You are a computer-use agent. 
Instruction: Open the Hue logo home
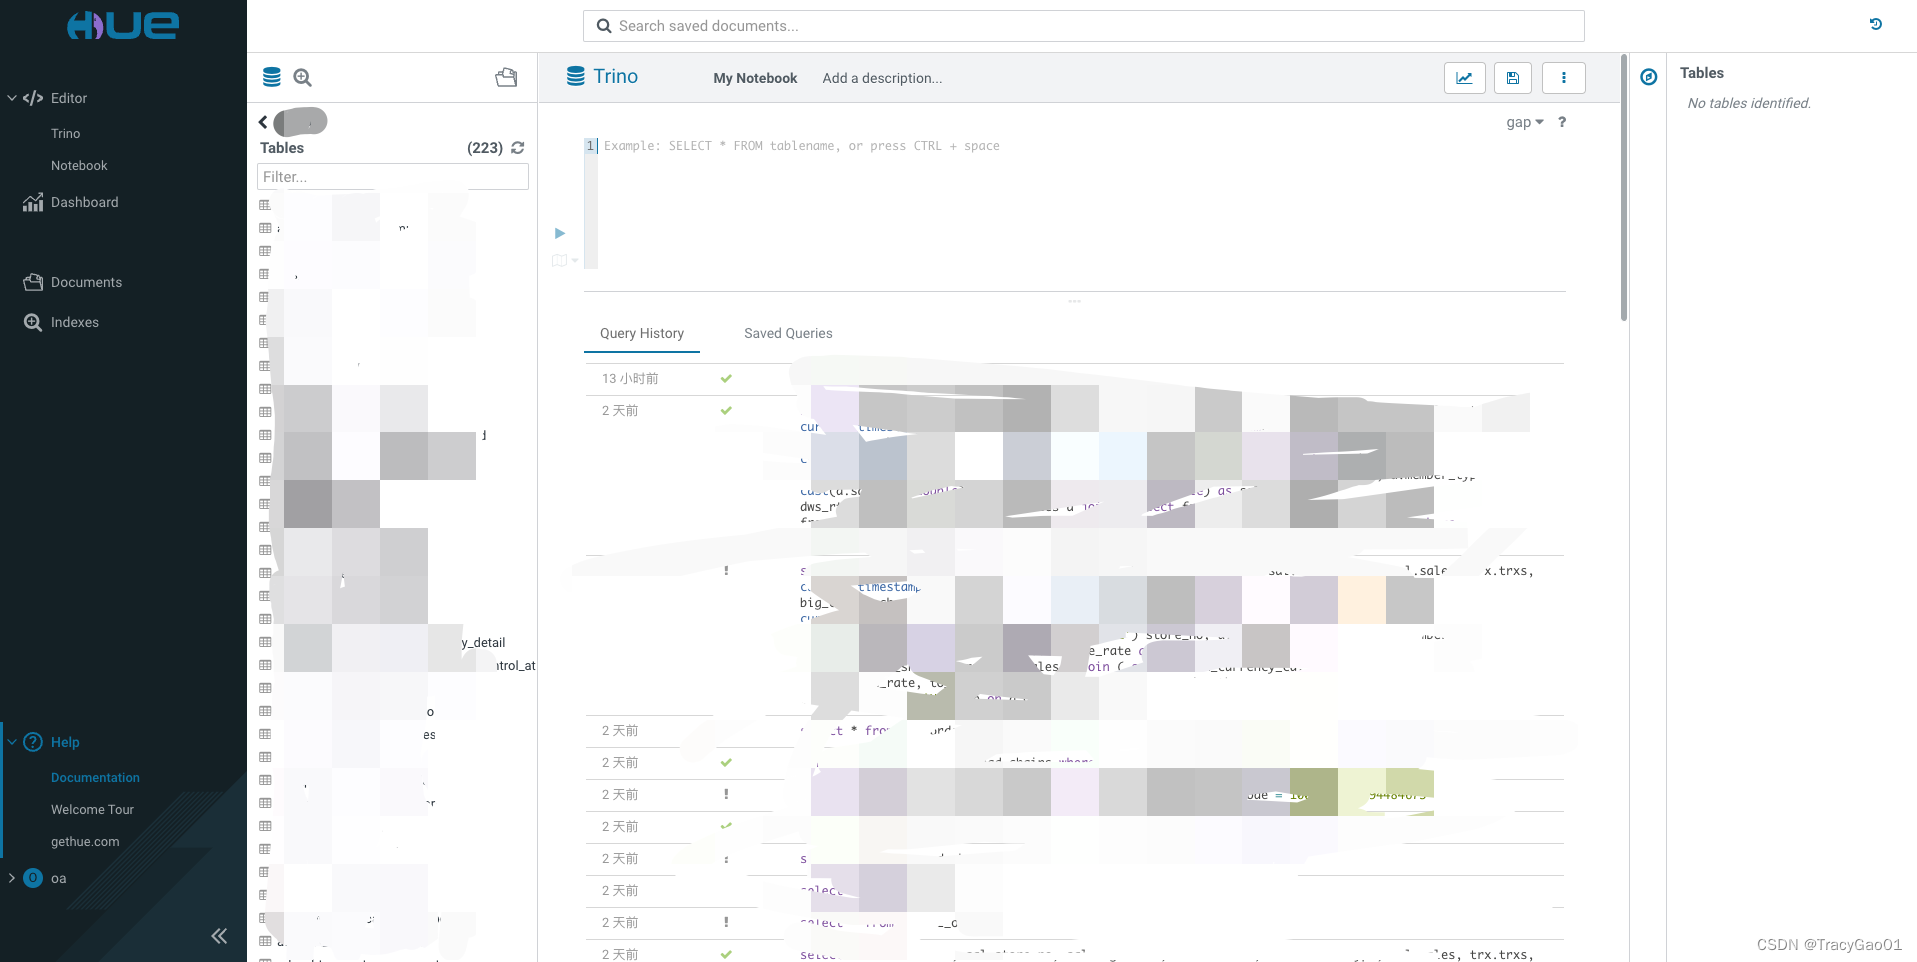[122, 25]
